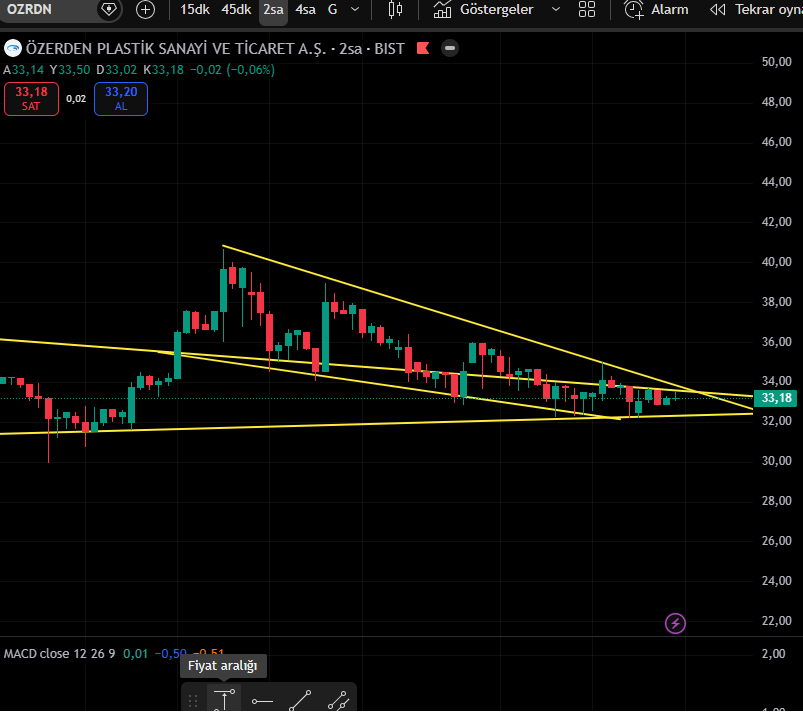
Task: Open the Göstergeler indicators dialog
Action: [x=483, y=9]
